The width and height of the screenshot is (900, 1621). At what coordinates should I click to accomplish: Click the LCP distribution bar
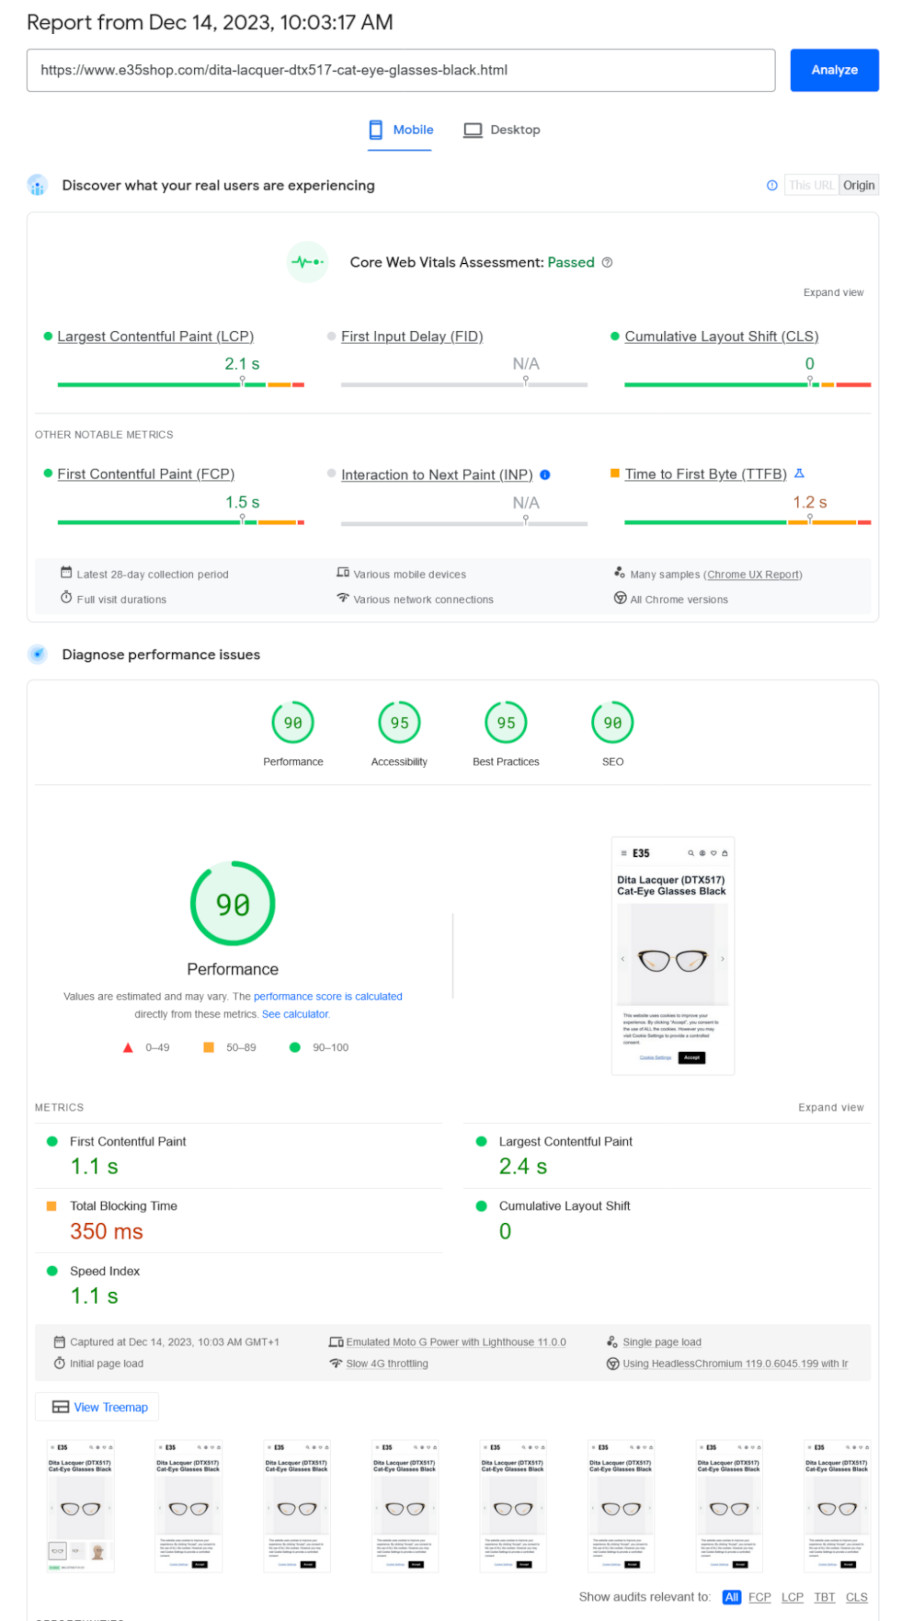point(181,384)
